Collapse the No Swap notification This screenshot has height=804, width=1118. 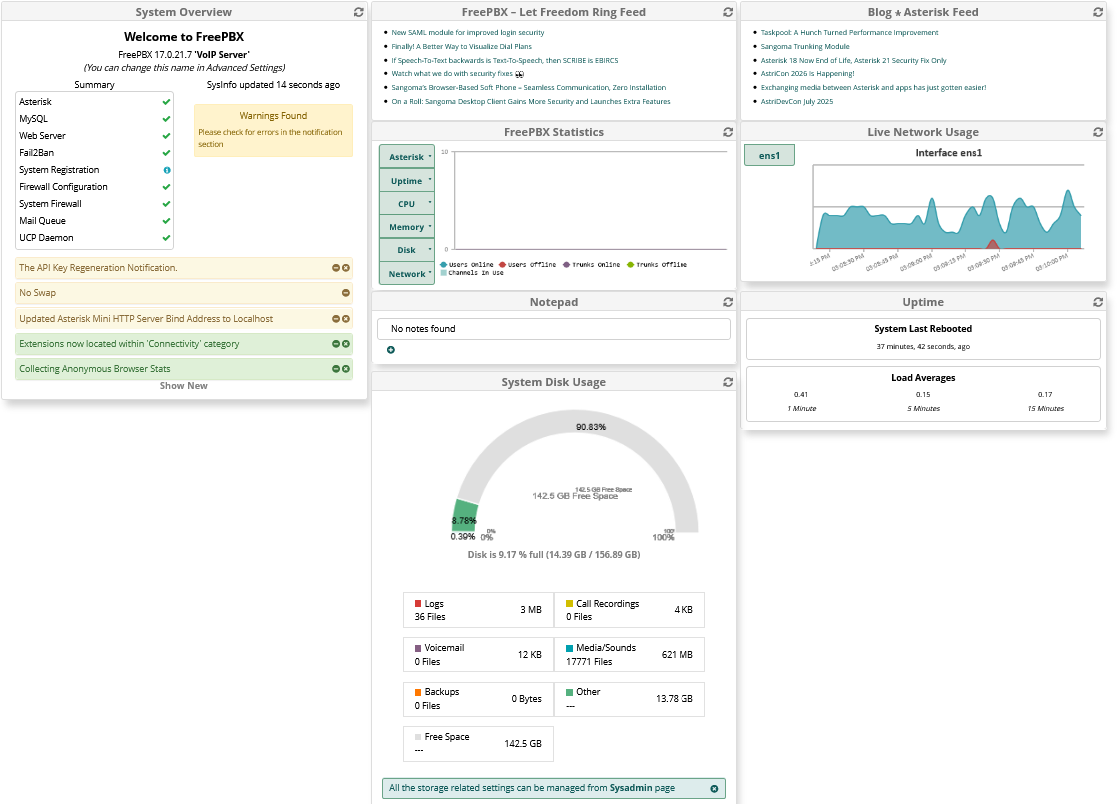click(346, 293)
